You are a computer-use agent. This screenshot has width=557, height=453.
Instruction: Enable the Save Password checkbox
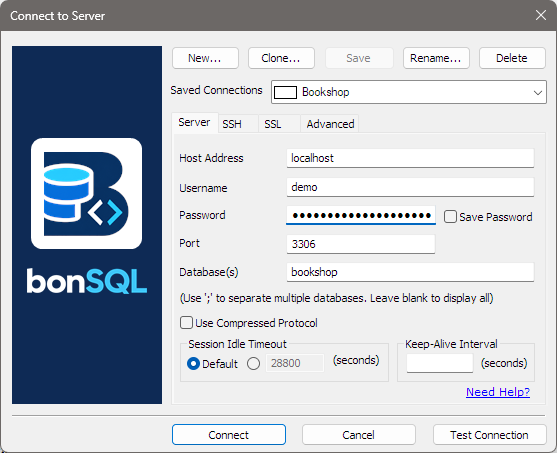click(450, 217)
